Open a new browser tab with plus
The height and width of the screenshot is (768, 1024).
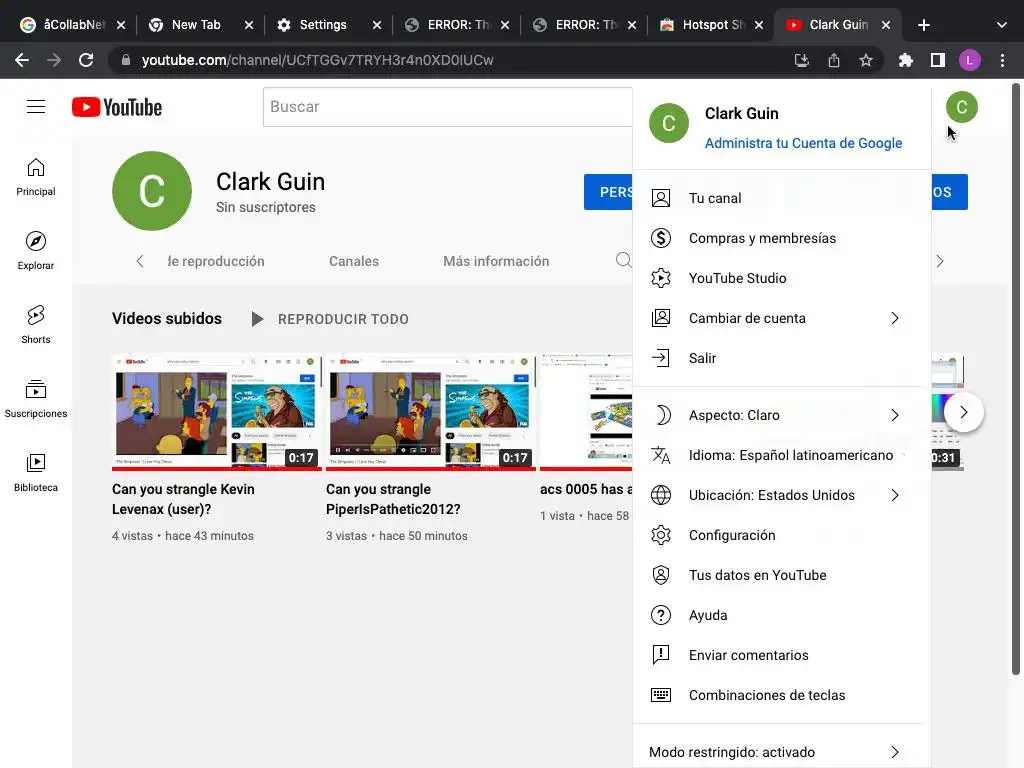[x=923, y=25]
